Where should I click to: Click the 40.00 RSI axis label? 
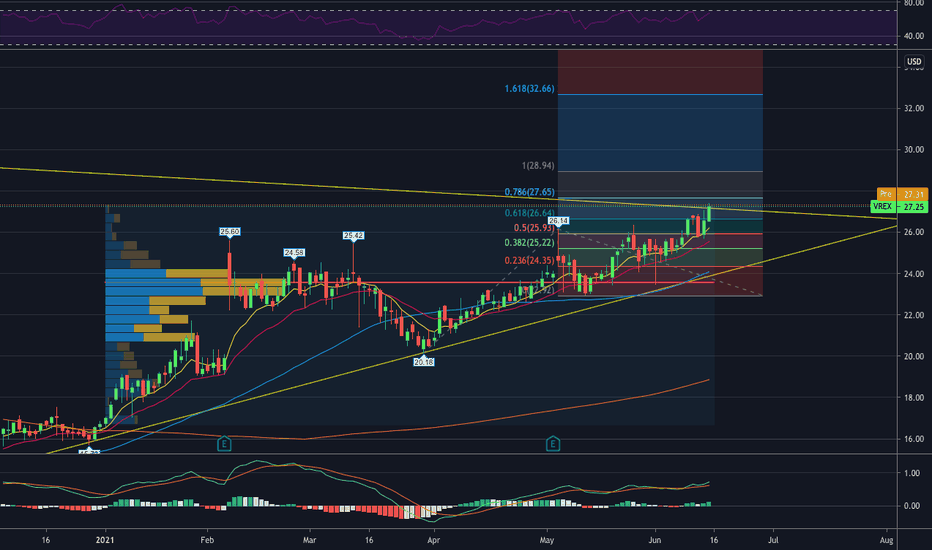[914, 36]
